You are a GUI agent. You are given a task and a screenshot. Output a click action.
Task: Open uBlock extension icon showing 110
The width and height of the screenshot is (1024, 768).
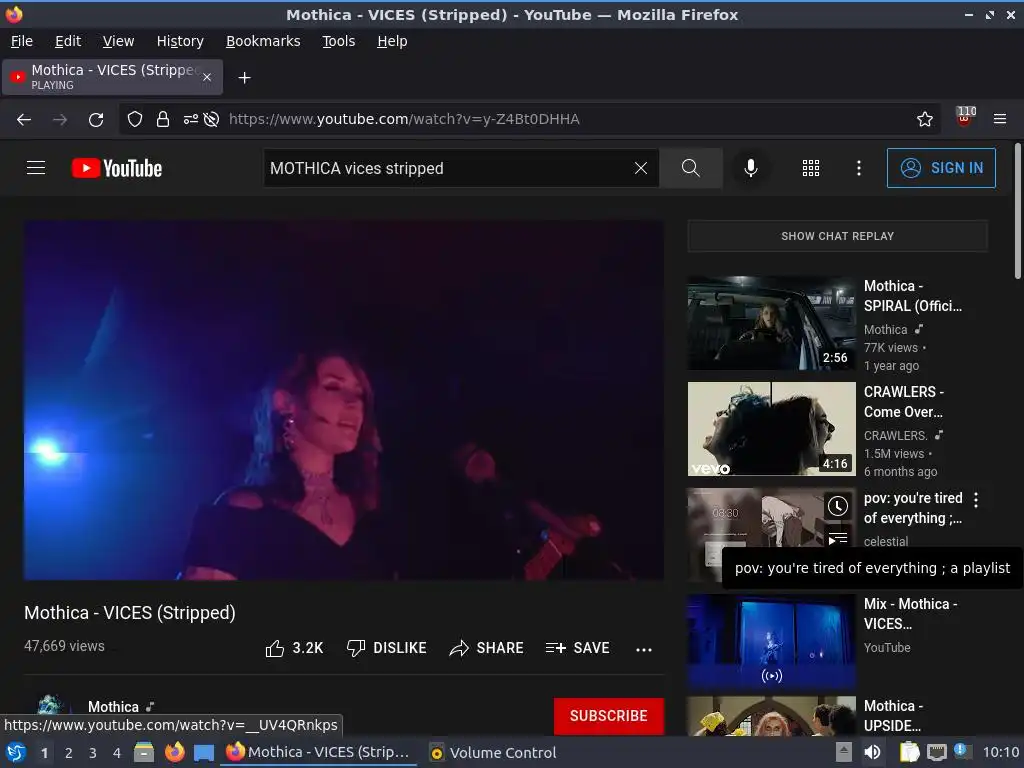click(965, 117)
